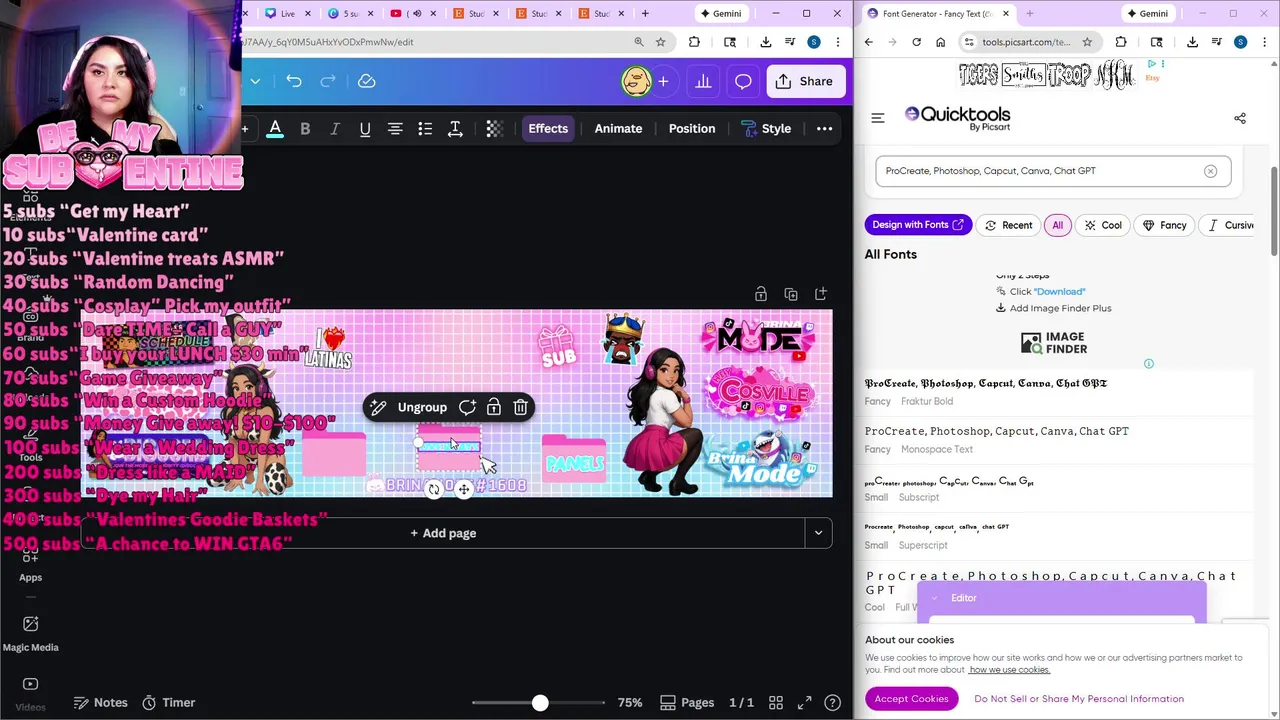This screenshot has height=720, width=1280.
Task: Clear the font generator text field
Action: tap(1210, 171)
